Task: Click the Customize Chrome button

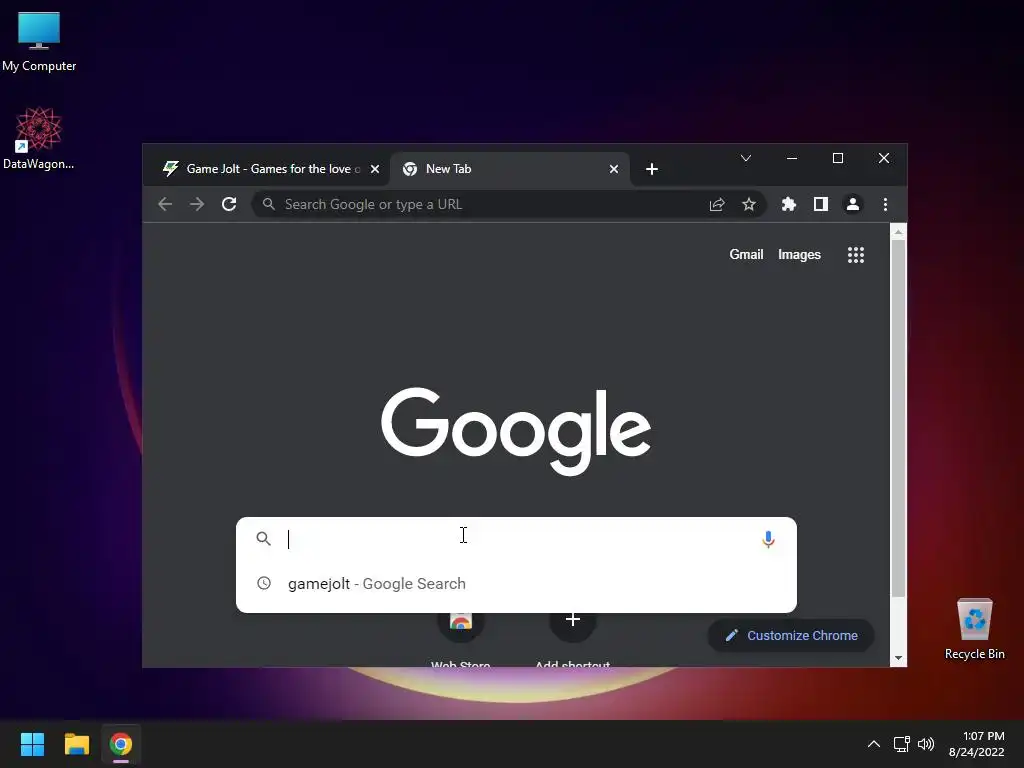Action: pos(791,635)
